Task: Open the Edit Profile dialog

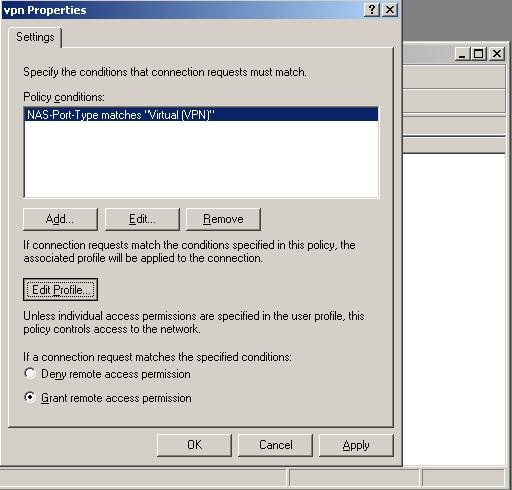Action: click(60, 290)
